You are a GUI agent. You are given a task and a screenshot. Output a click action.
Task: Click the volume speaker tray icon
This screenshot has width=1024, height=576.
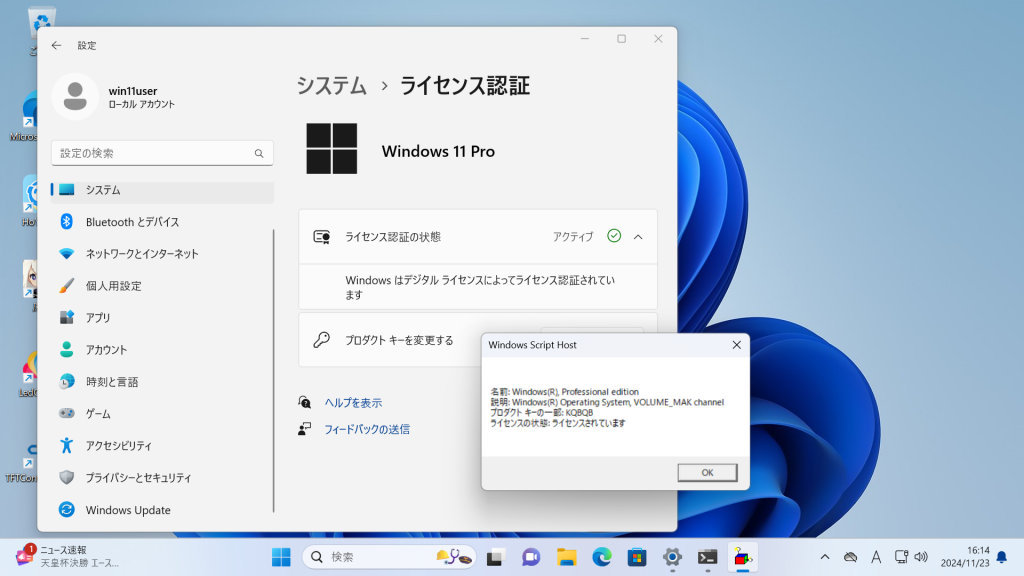coord(921,557)
